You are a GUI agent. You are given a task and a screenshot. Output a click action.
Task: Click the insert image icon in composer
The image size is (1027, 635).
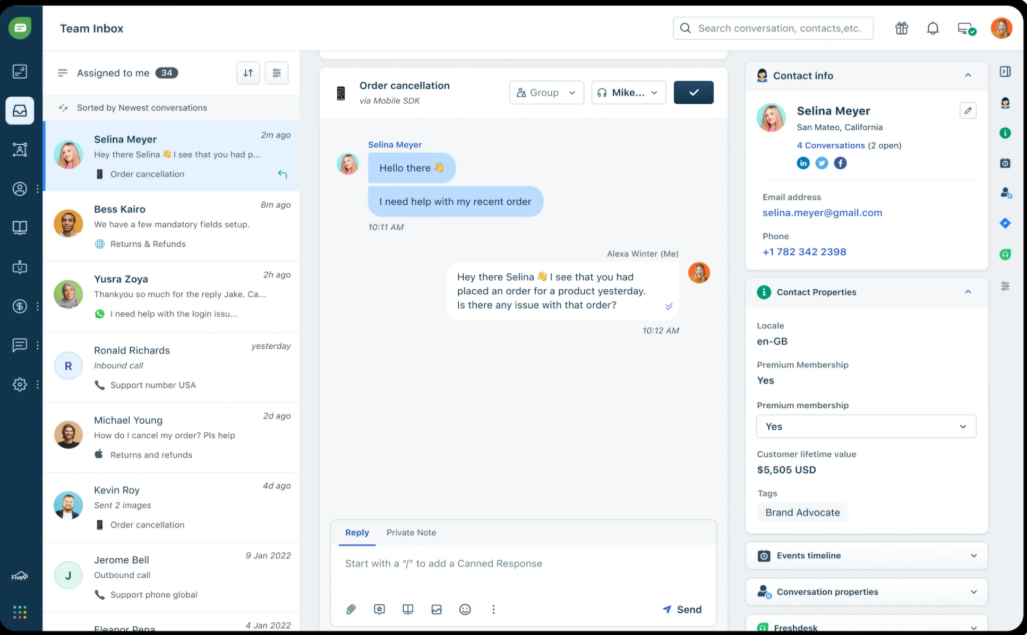click(x=436, y=609)
